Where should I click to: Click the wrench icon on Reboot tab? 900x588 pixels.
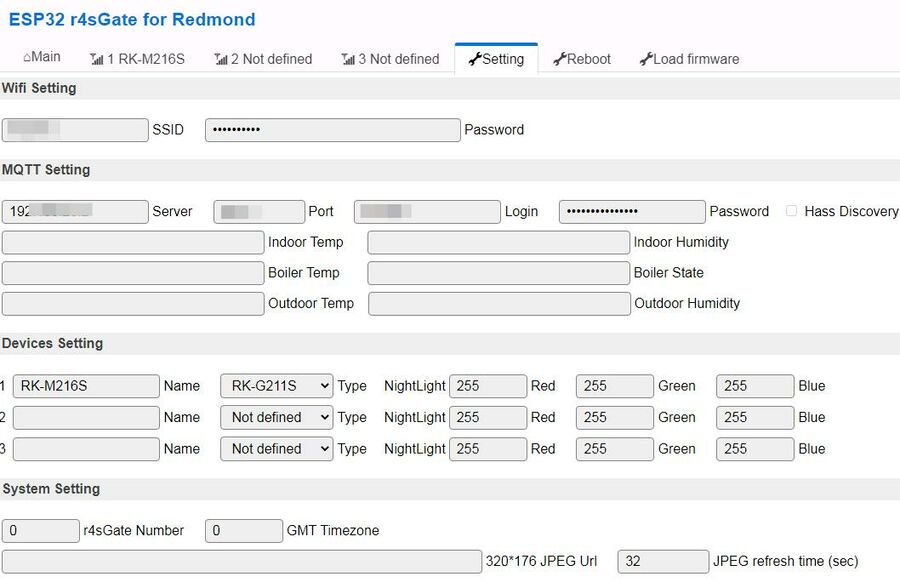[x=559, y=60]
